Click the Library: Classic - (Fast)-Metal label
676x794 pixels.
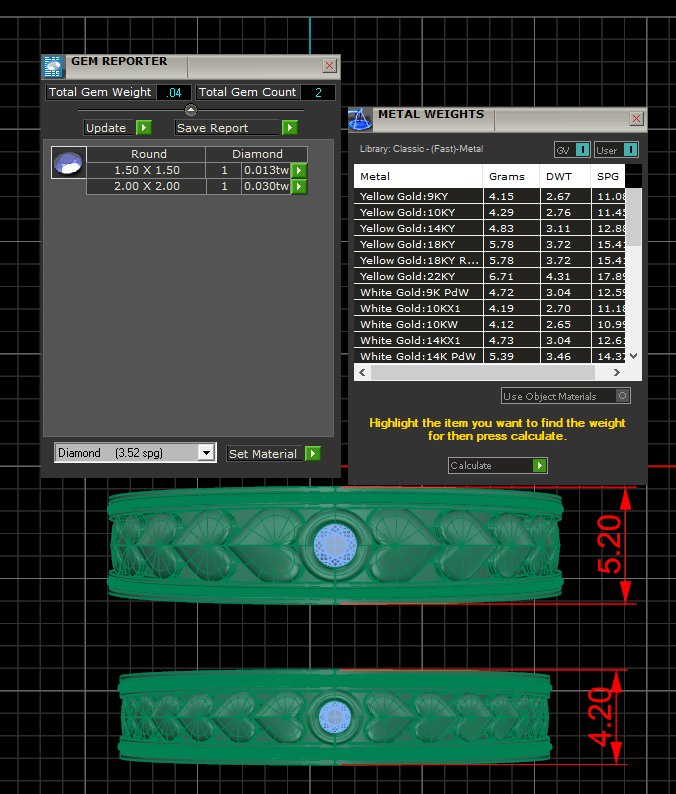click(421, 149)
